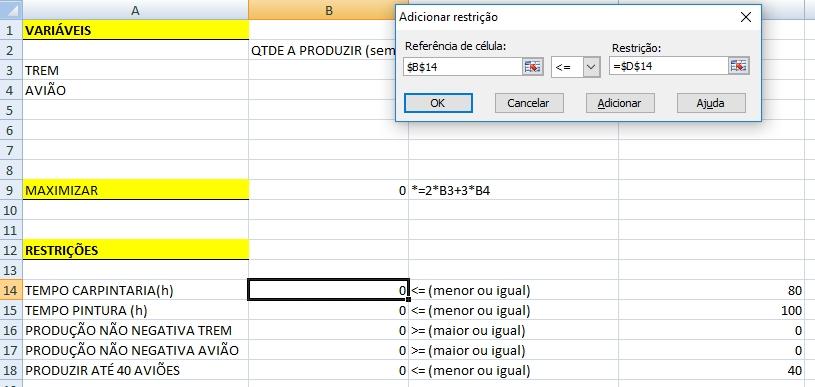Image resolution: width=815 pixels, height=387 pixels.
Task: Click the TEMPO PINTURA (h) cell
Action: (x=136, y=311)
